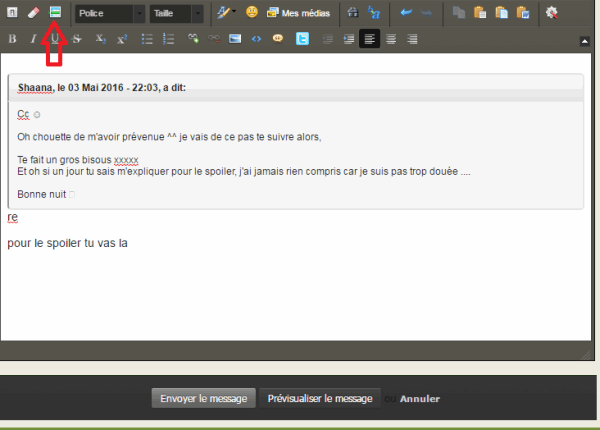Screen dimensions: 600x430
Task: Insert a numbered list
Action: pos(169,39)
